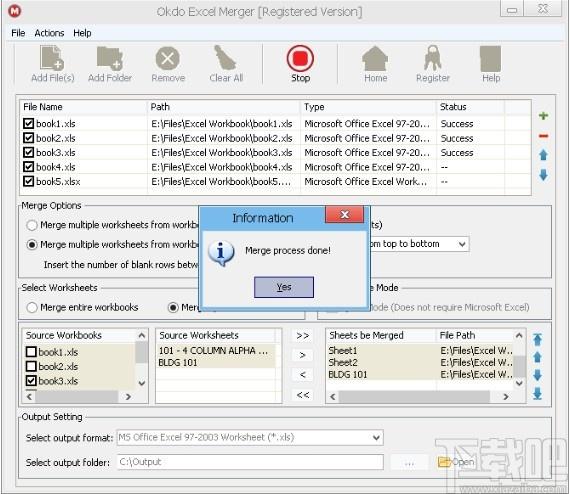
Task: Click the Okdo app logo icon
Action: 15,11
